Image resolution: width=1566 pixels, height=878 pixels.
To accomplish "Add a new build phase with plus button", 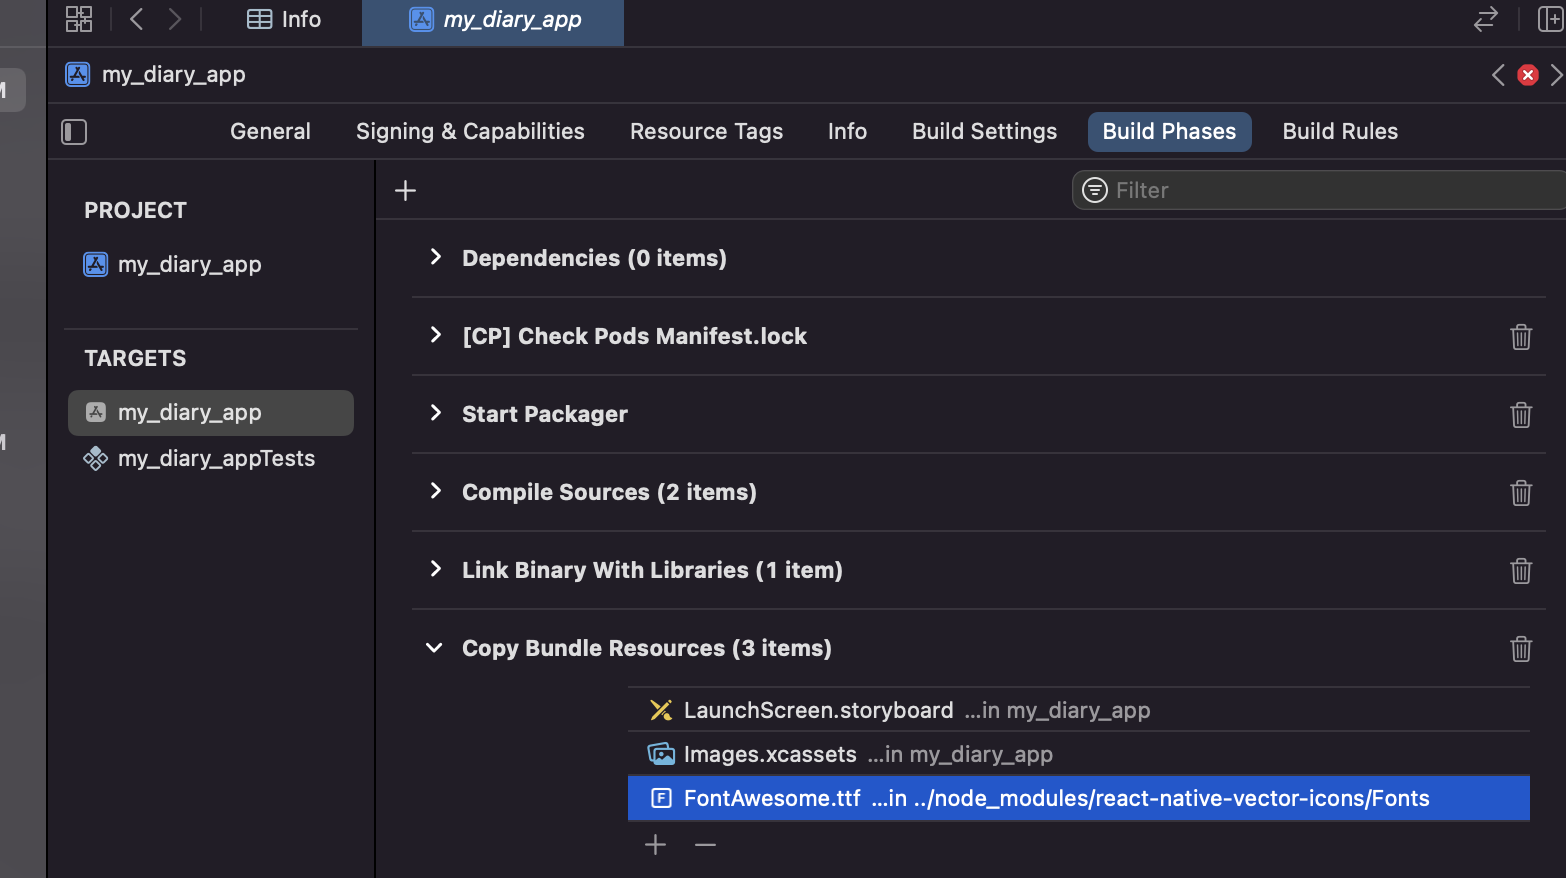I will [x=405, y=190].
